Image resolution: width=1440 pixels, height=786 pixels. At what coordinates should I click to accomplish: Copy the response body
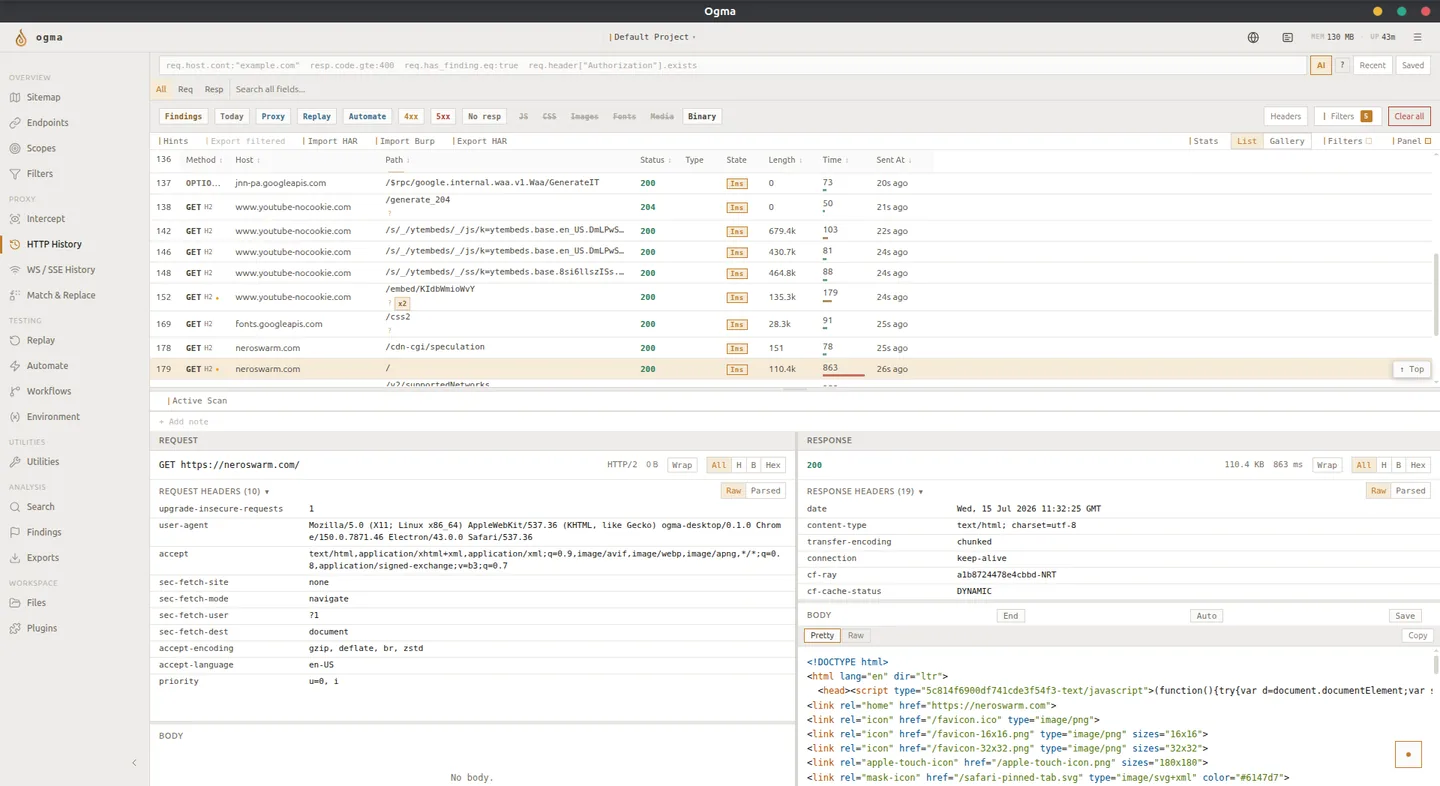coord(1417,636)
